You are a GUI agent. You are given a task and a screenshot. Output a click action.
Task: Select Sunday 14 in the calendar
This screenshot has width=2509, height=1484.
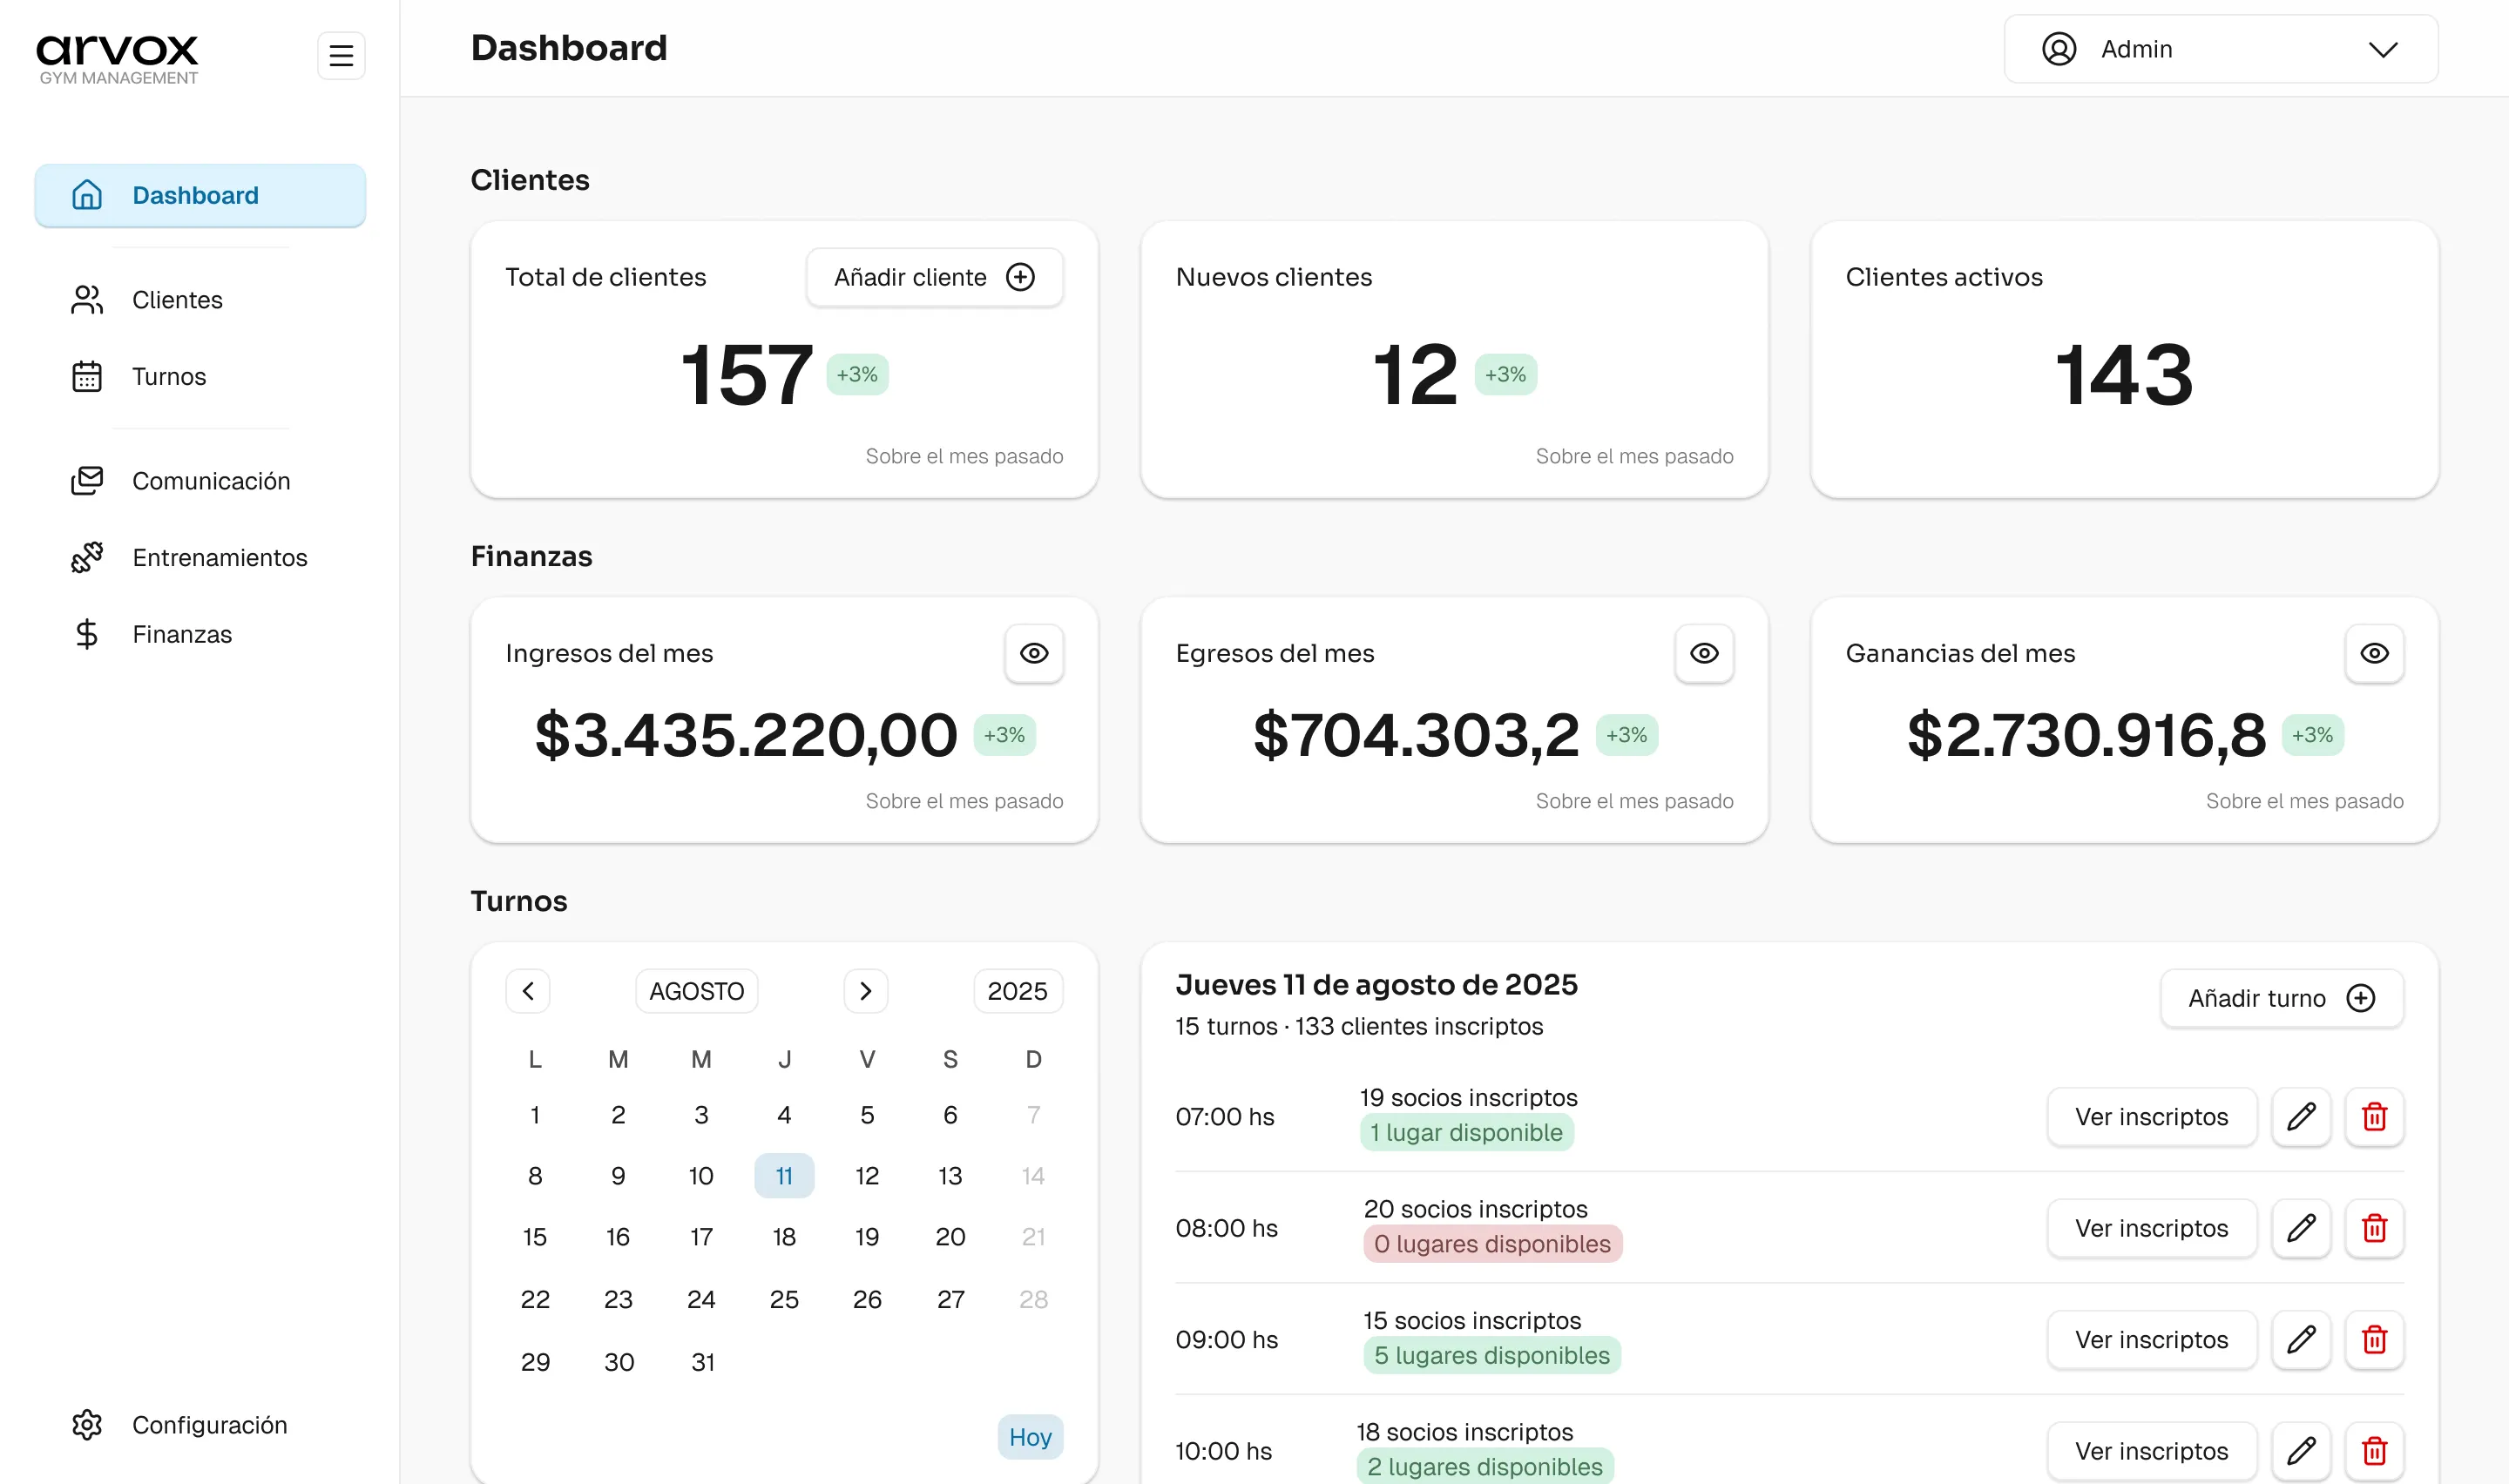1033,1176
